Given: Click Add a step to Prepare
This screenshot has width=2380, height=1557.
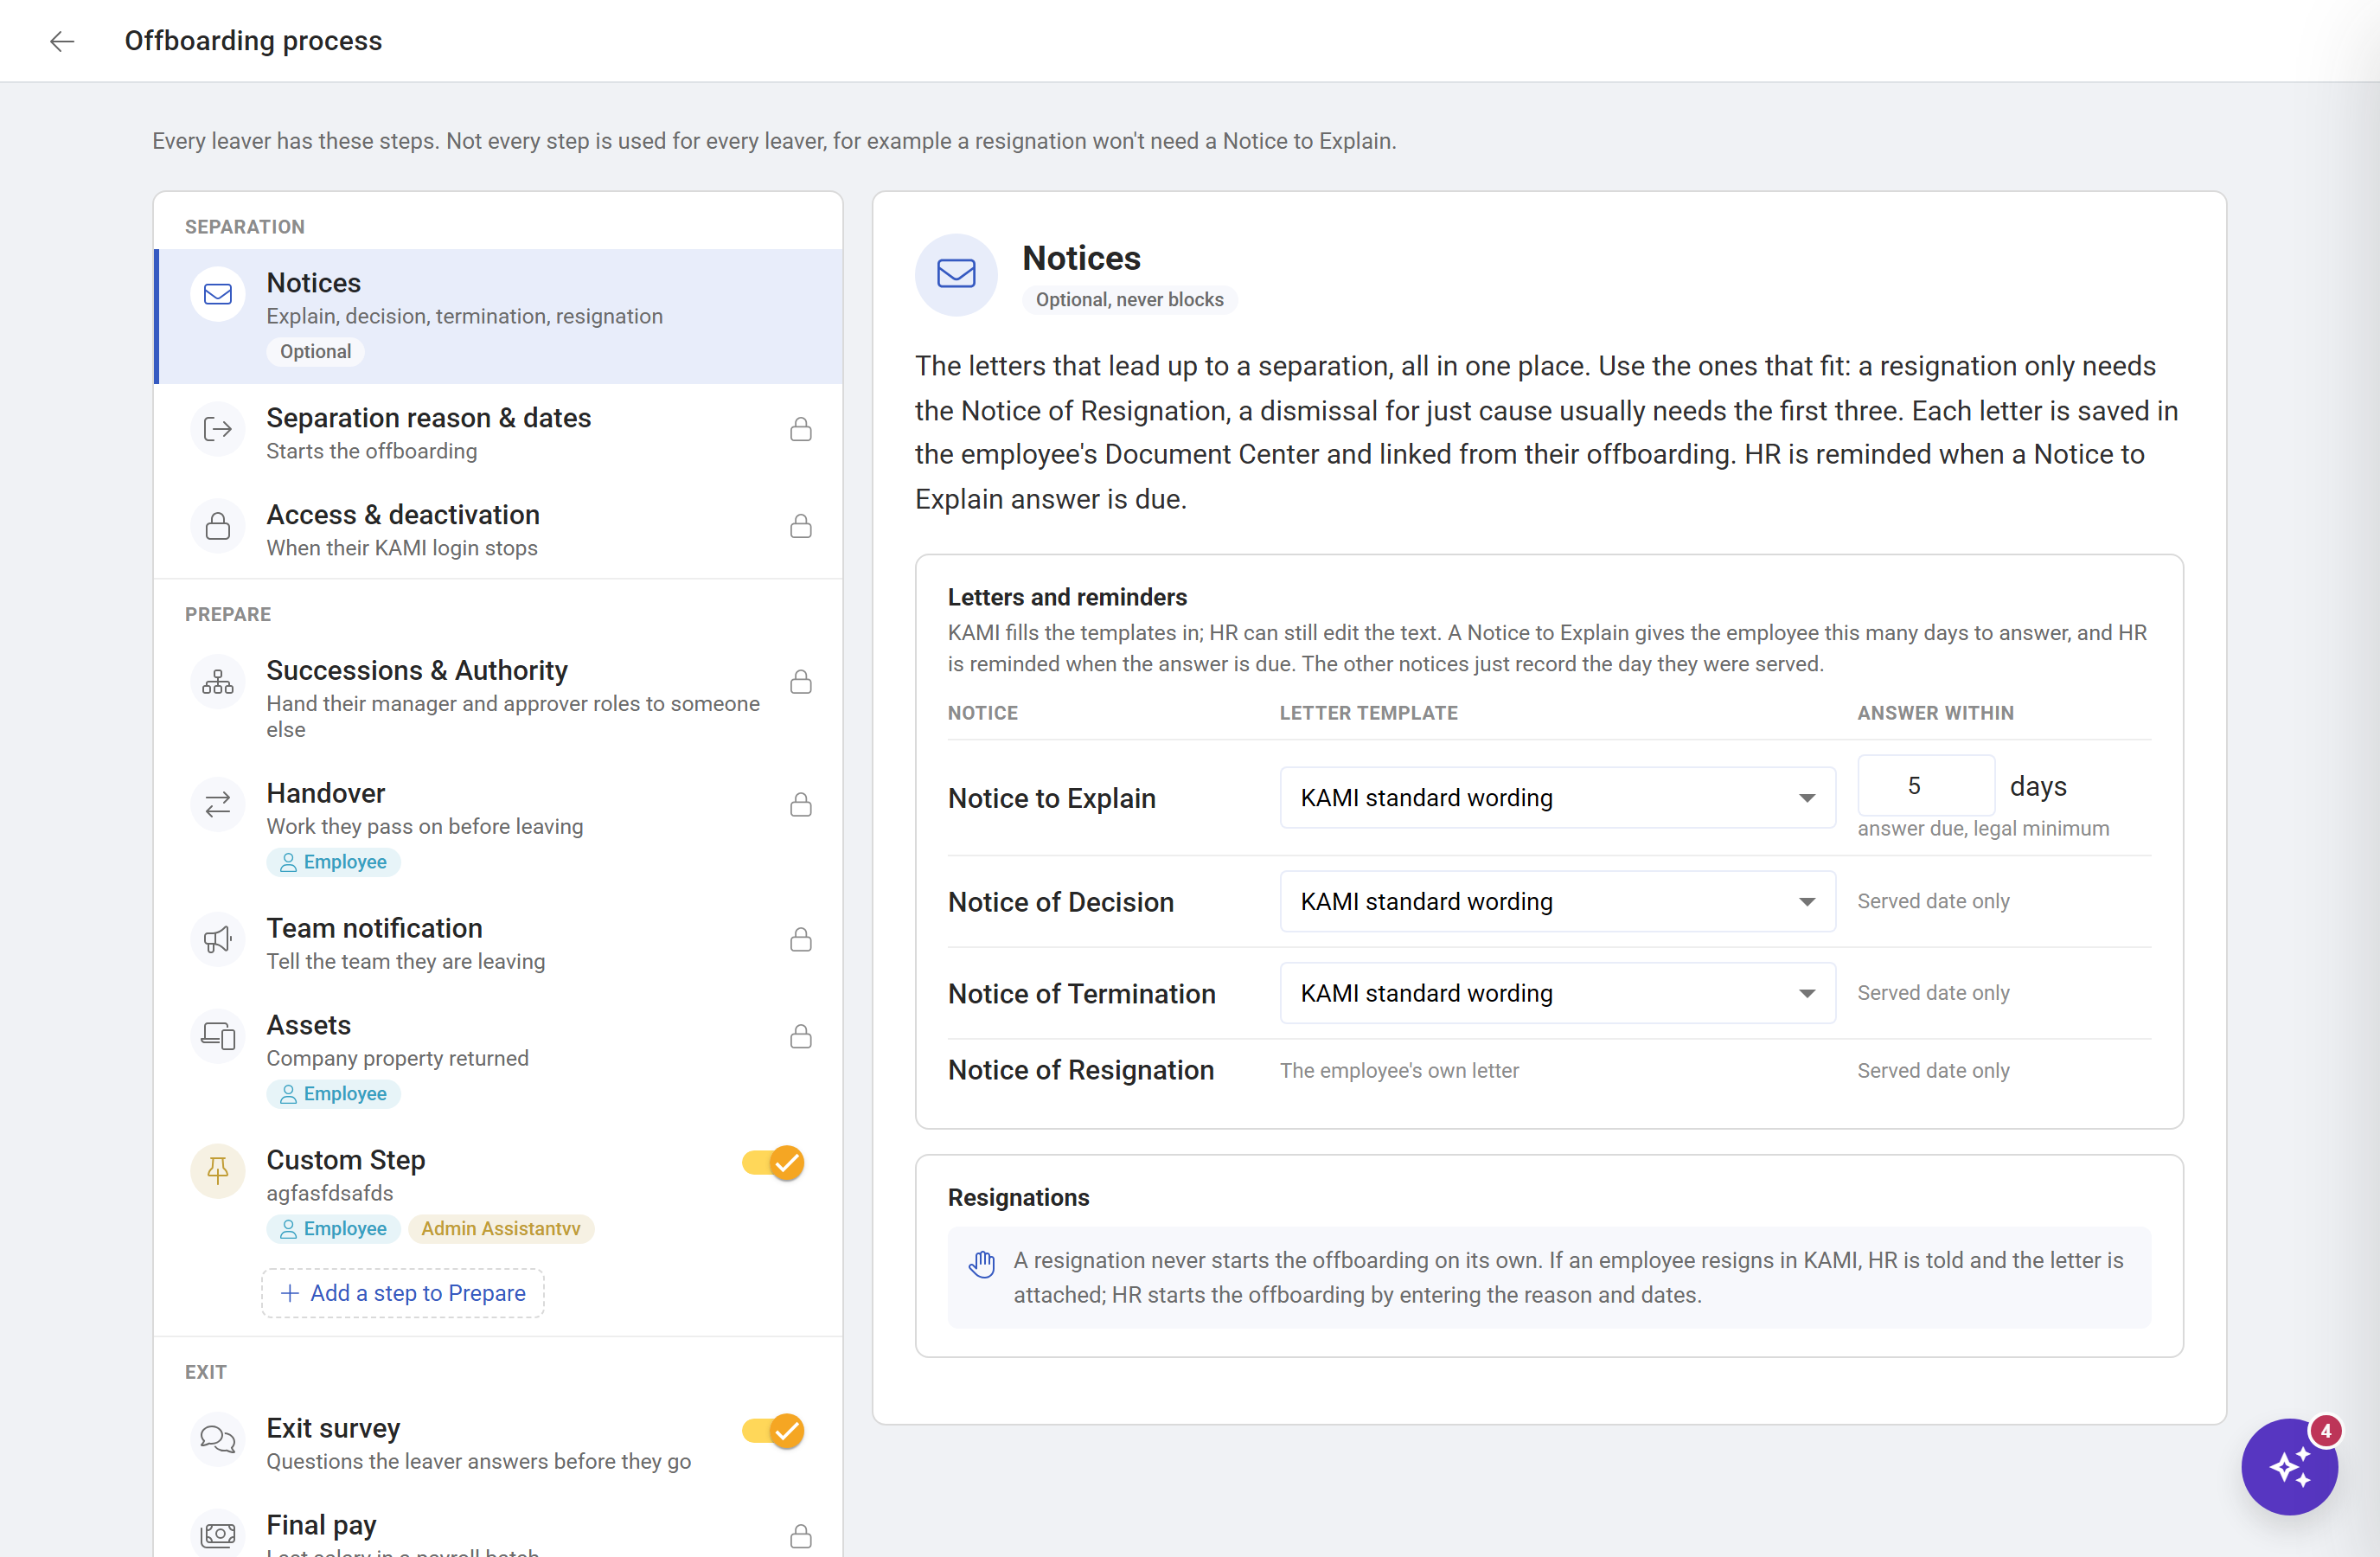Looking at the screenshot, I should (x=403, y=1293).
